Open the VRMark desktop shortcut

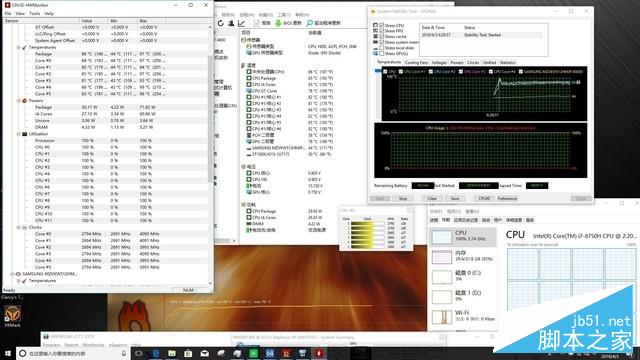point(12,316)
